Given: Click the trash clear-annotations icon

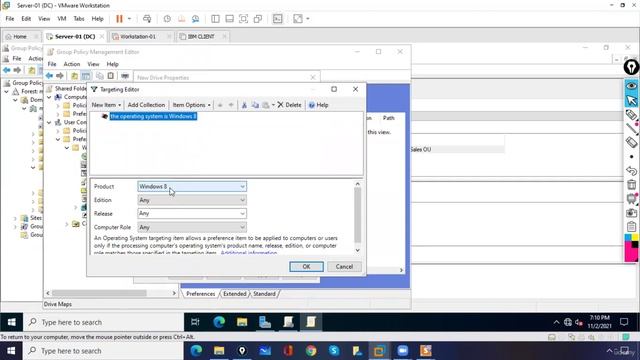Looking at the screenshot, I should pos(631,184).
